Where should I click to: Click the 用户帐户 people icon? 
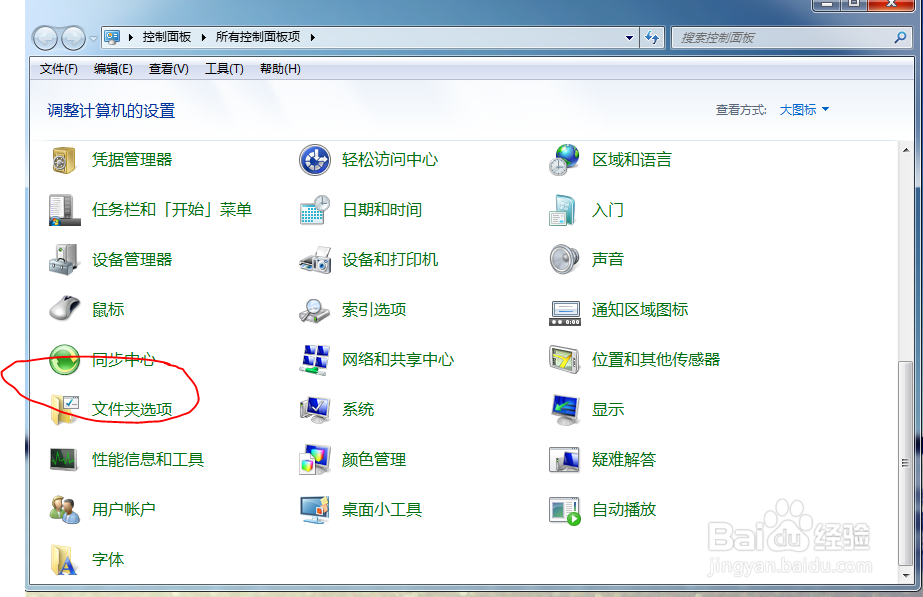click(x=65, y=509)
